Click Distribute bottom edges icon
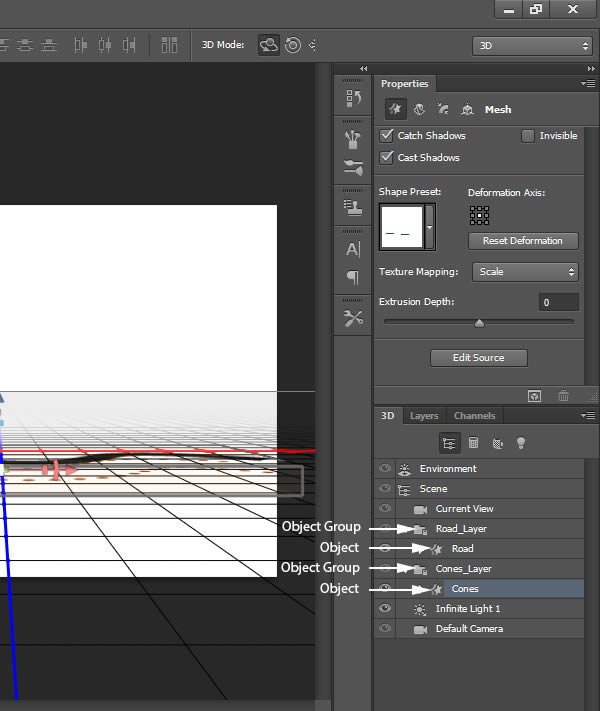 49,45
